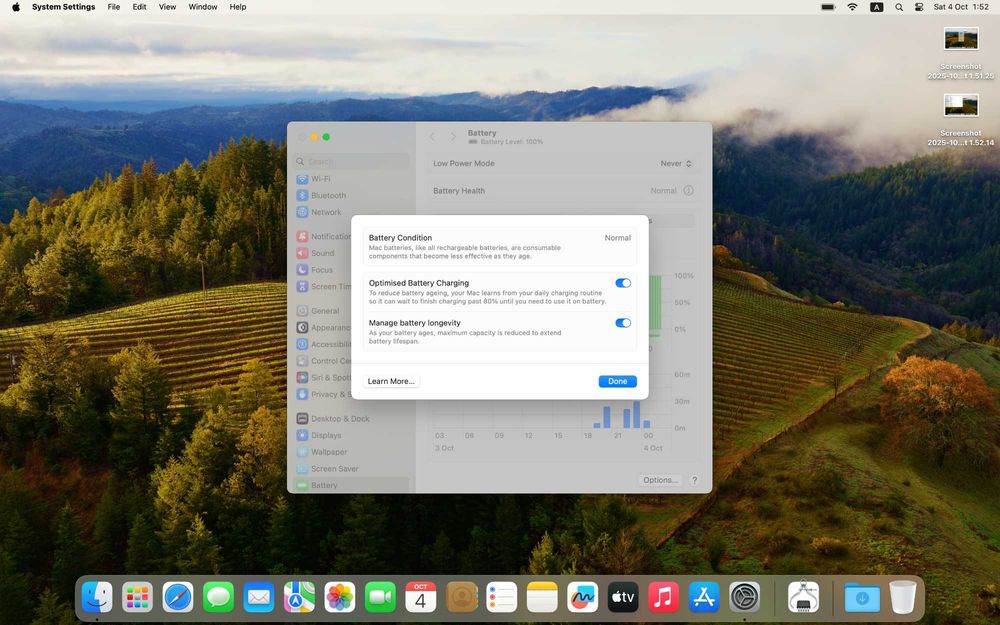Viewport: 1000px width, 625px height.
Task: Open the Apple menu
Action: click(x=16, y=7)
